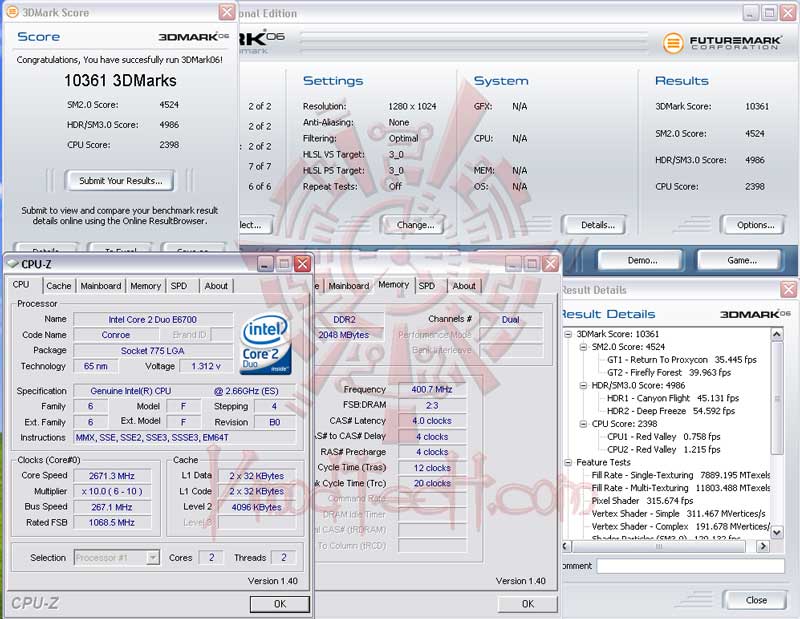Switch to the Cache tab in CPU-Z

pyautogui.click(x=59, y=286)
